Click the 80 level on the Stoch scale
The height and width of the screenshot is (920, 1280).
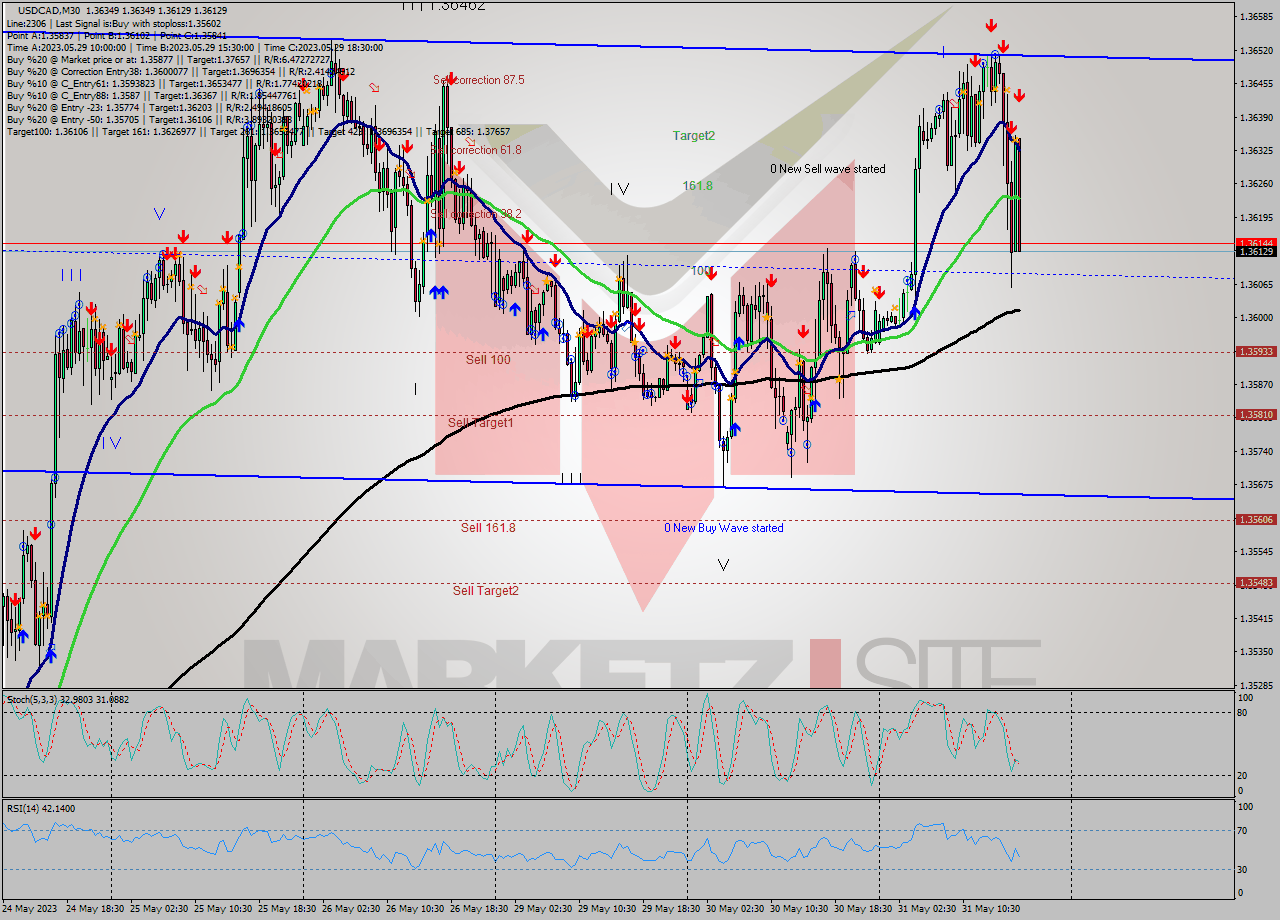click(1243, 712)
